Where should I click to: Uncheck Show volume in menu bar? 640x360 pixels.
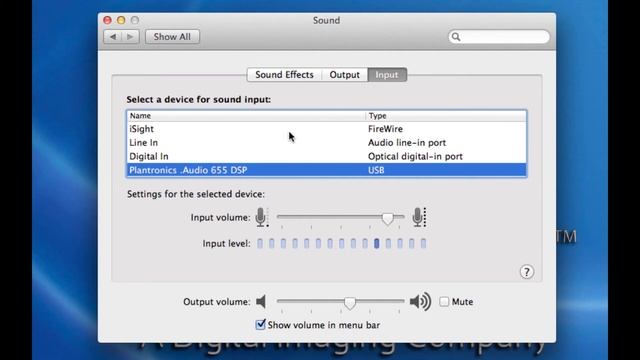pyautogui.click(x=260, y=325)
